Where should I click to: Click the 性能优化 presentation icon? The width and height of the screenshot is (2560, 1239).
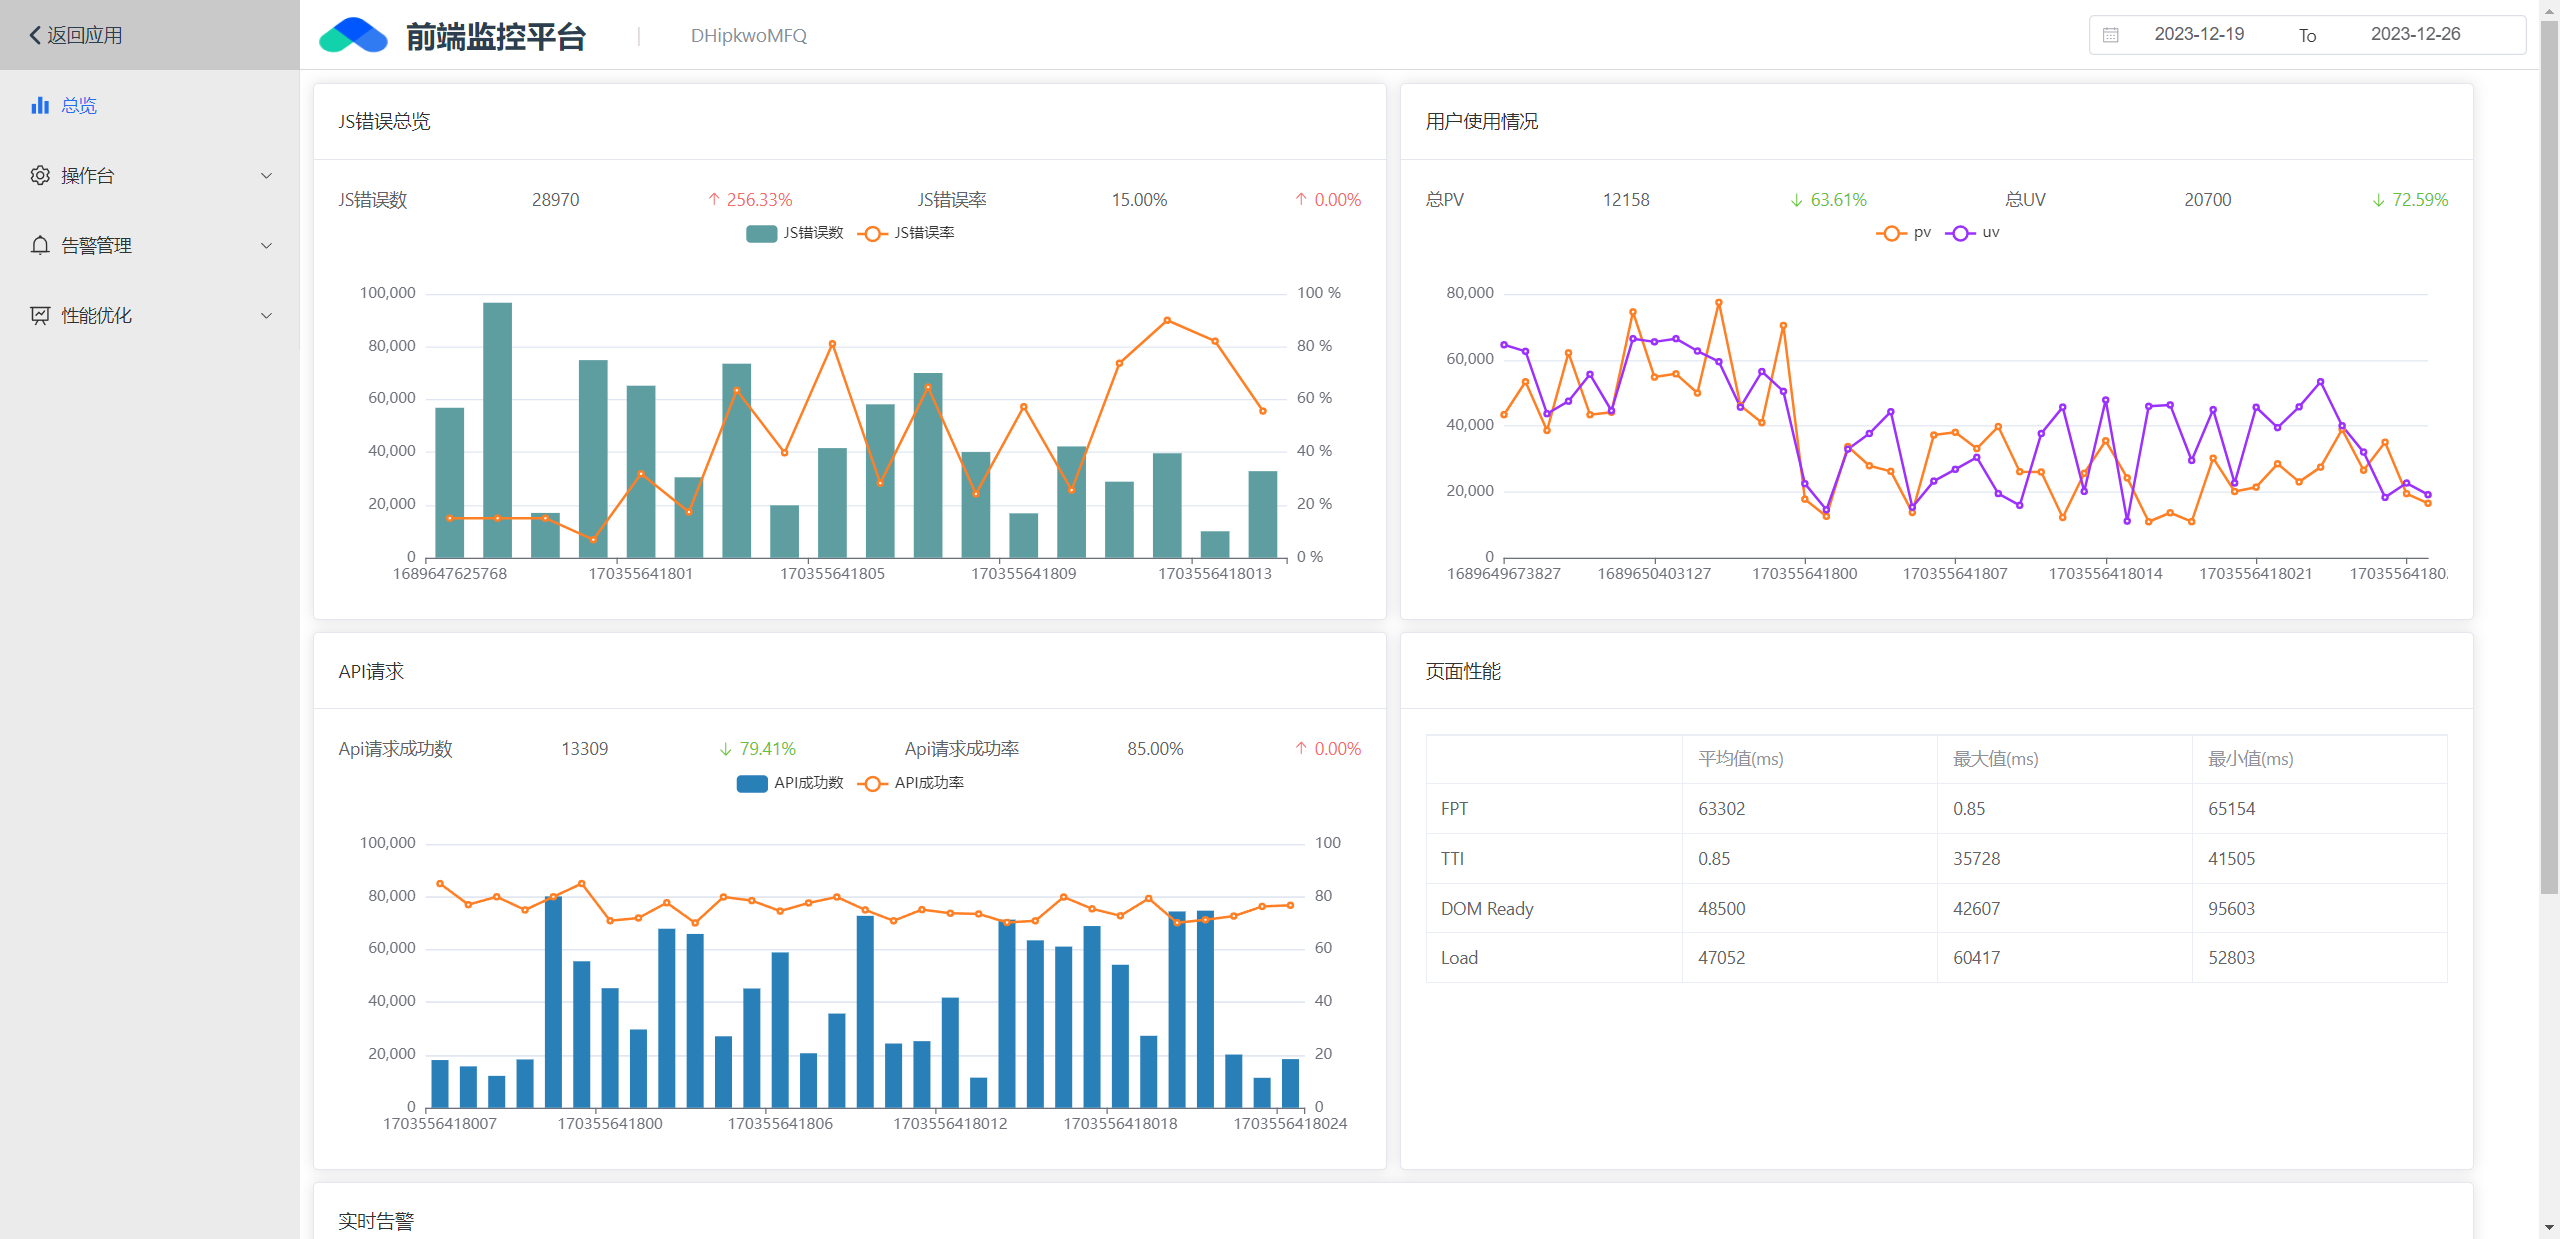(x=40, y=315)
